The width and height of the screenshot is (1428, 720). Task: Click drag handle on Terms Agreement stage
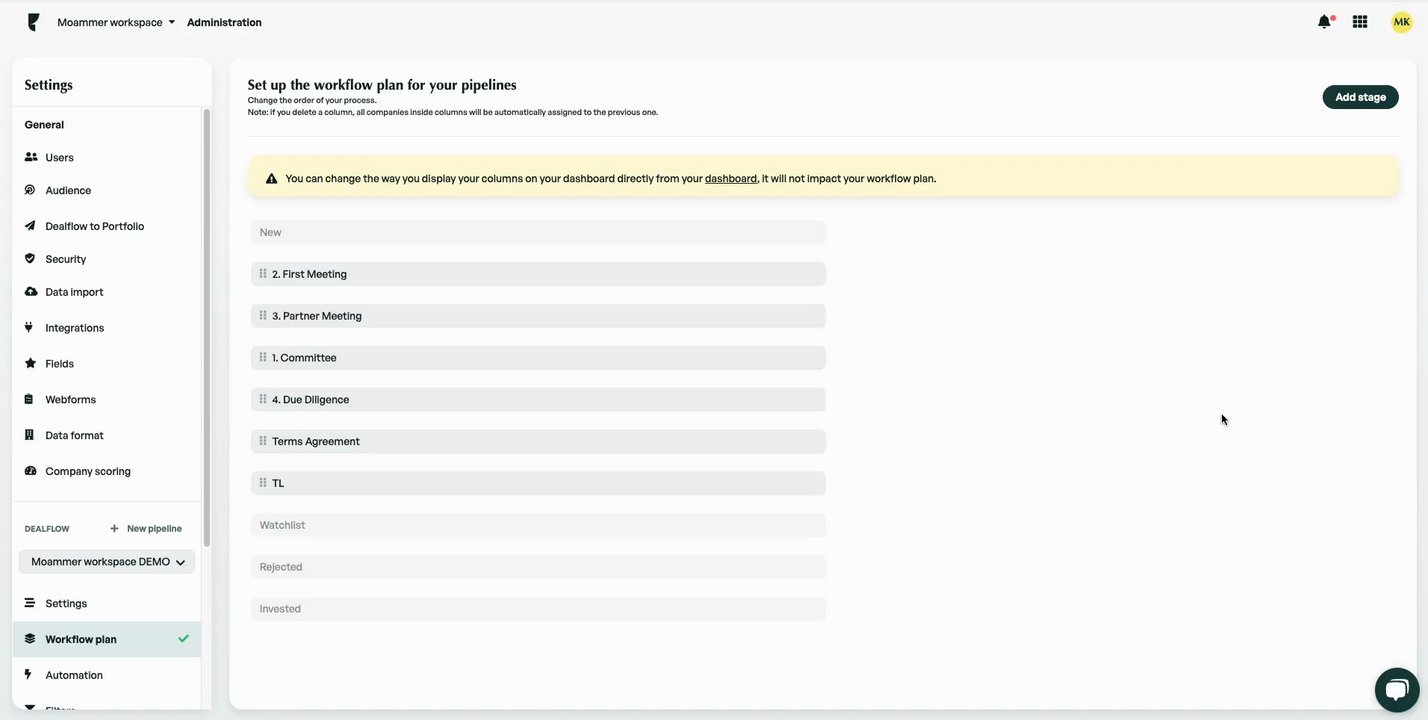(x=263, y=441)
